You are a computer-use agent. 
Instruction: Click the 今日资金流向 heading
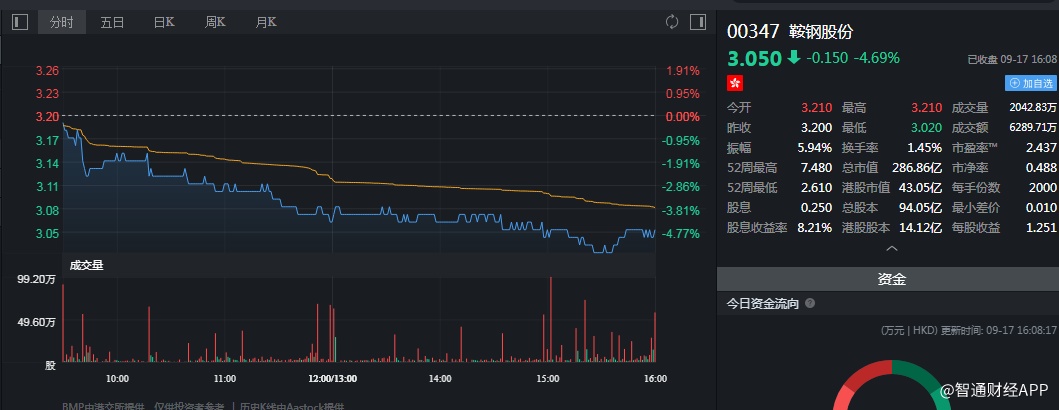tap(762, 304)
